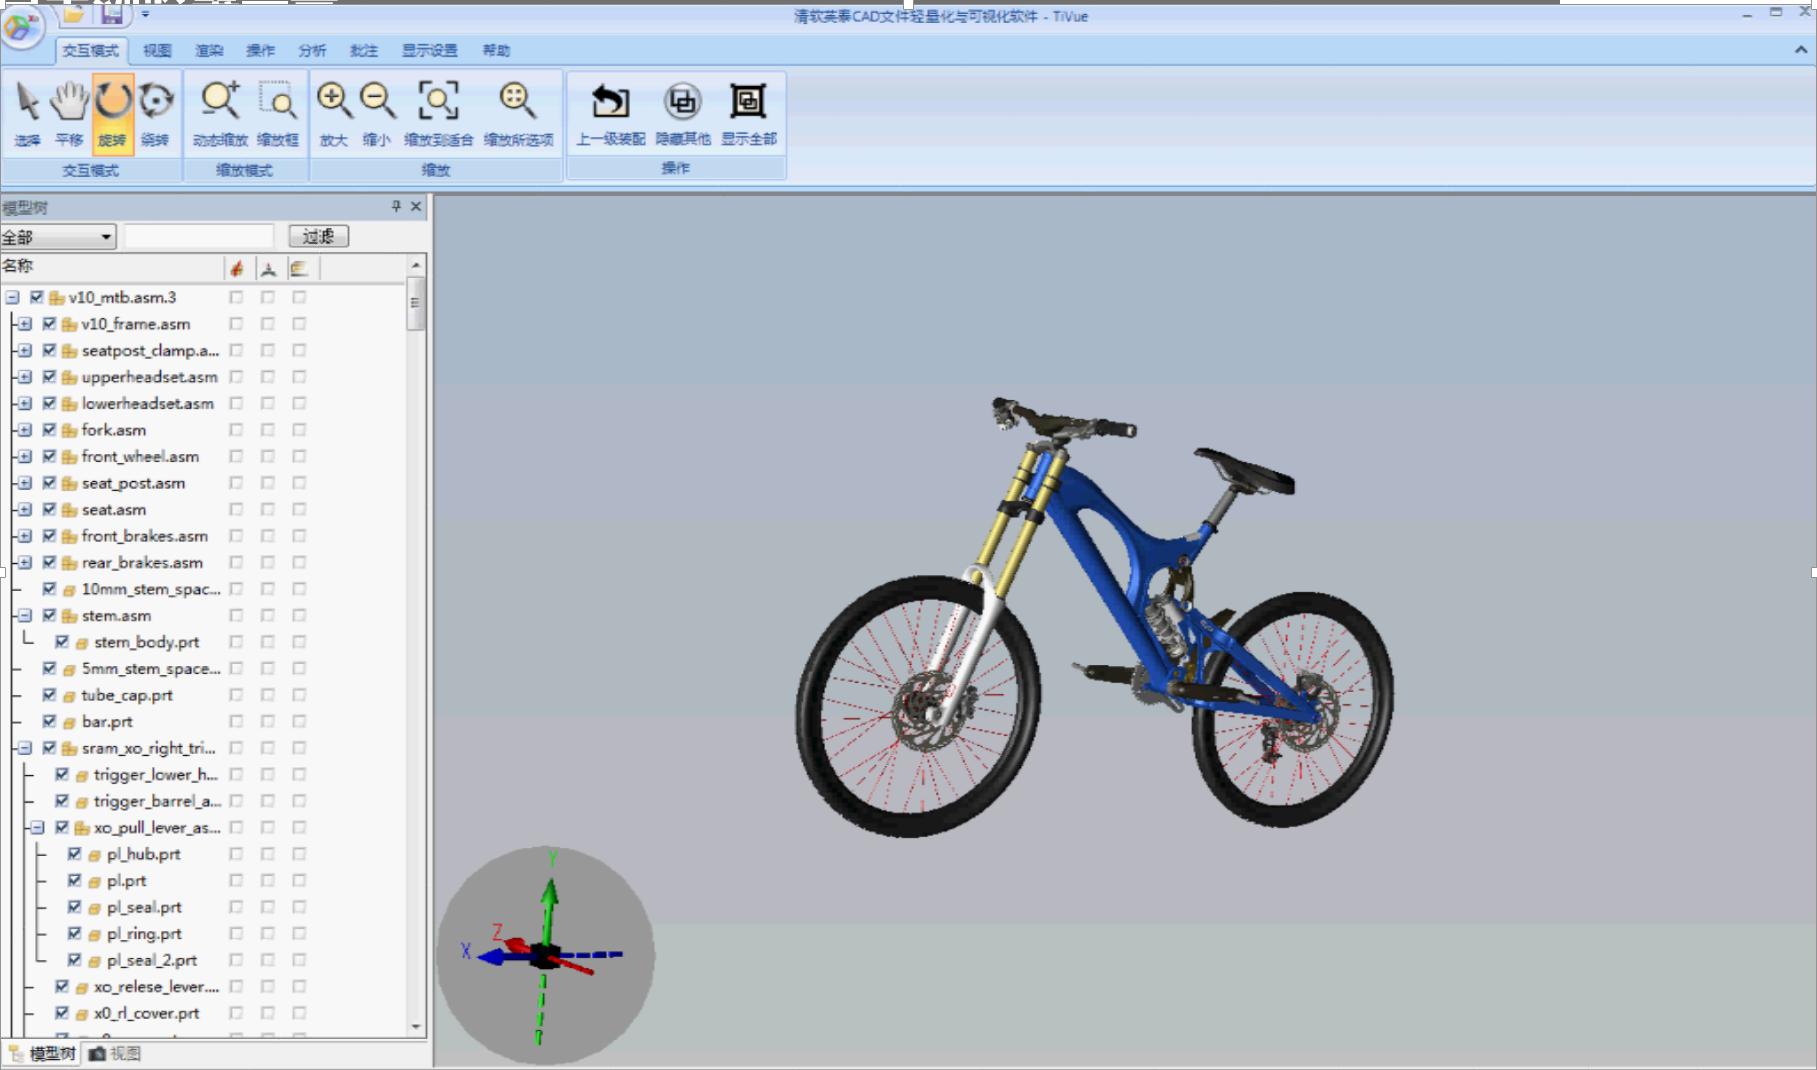Screen dimensions: 1817x1070
Task: Click the 过滤 filter button
Action: [319, 236]
